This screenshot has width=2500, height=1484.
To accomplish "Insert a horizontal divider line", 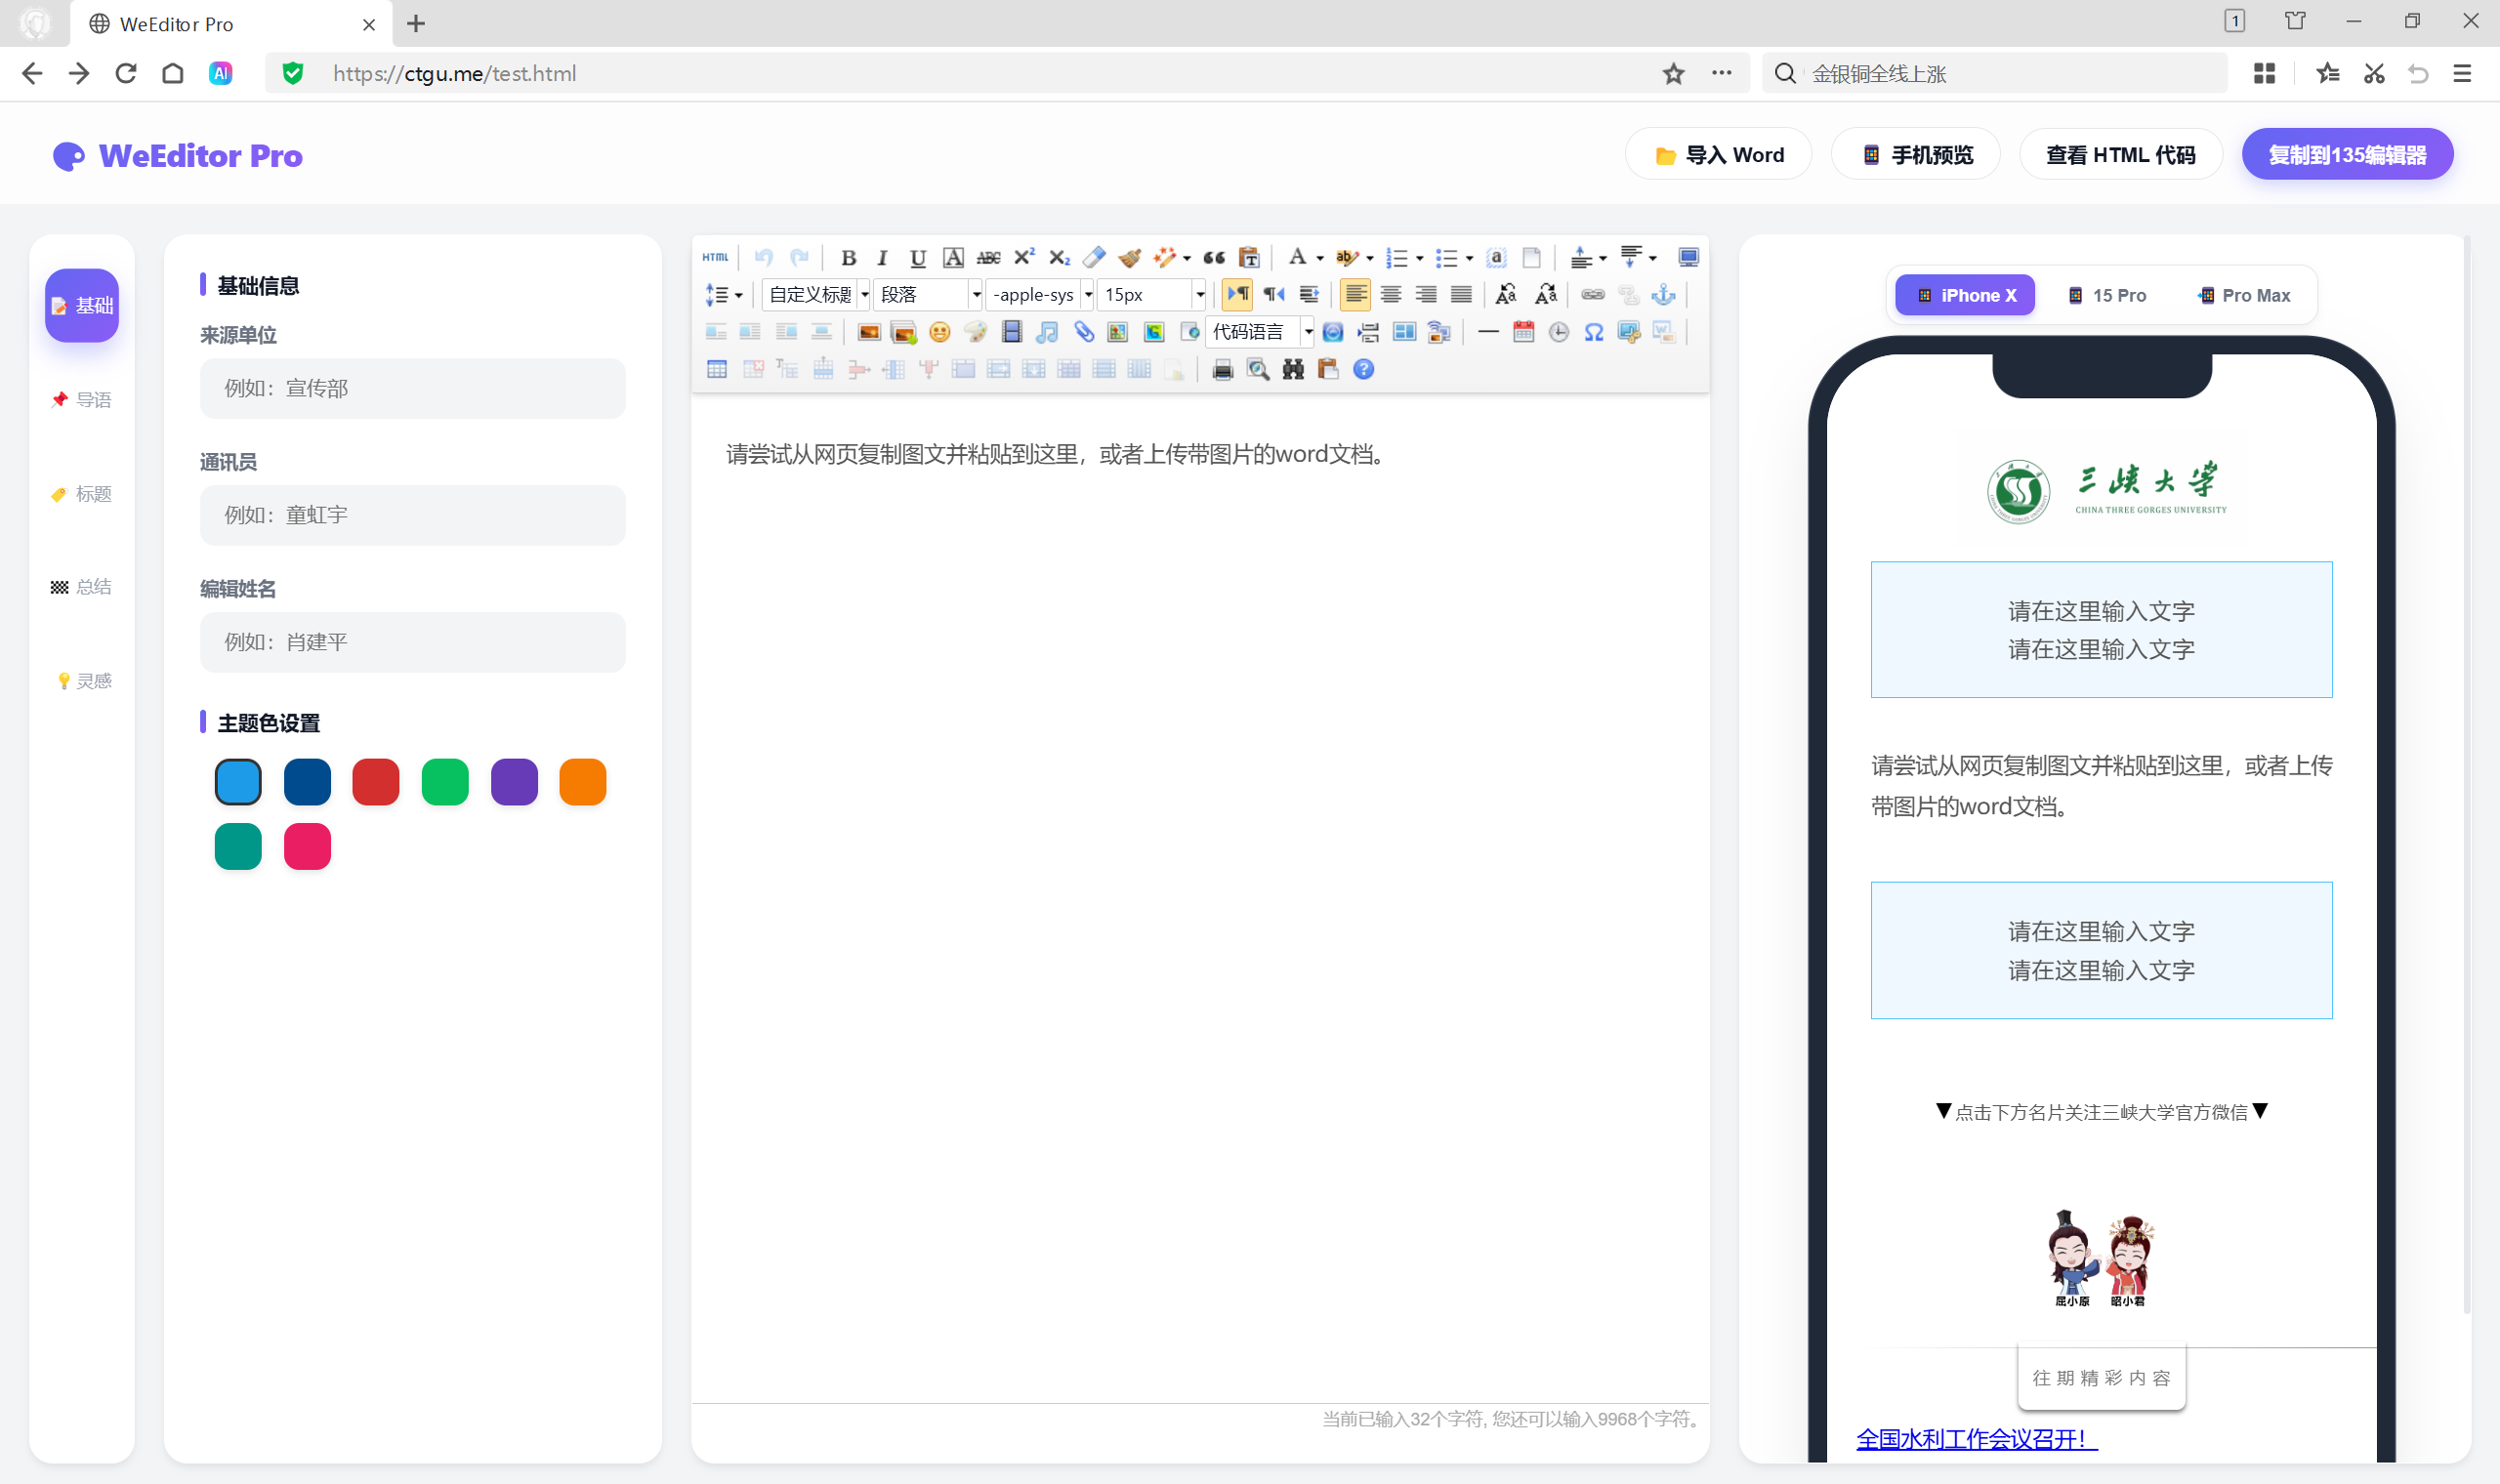I will point(1488,332).
